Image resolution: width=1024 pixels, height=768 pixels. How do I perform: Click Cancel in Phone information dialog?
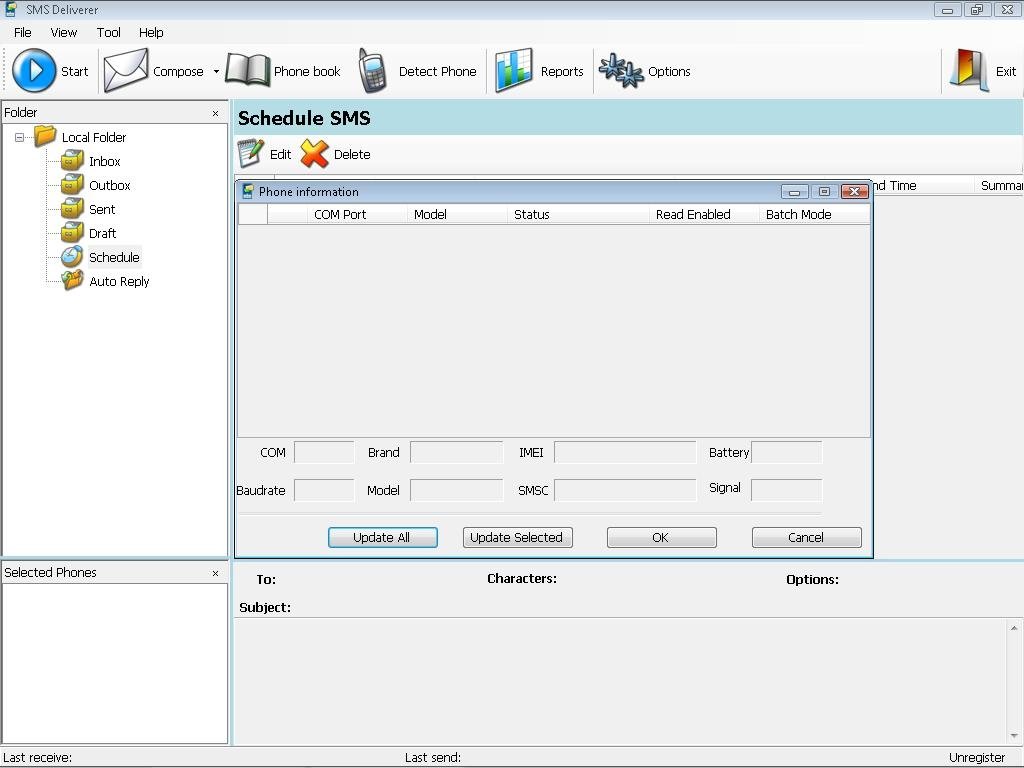pos(807,537)
